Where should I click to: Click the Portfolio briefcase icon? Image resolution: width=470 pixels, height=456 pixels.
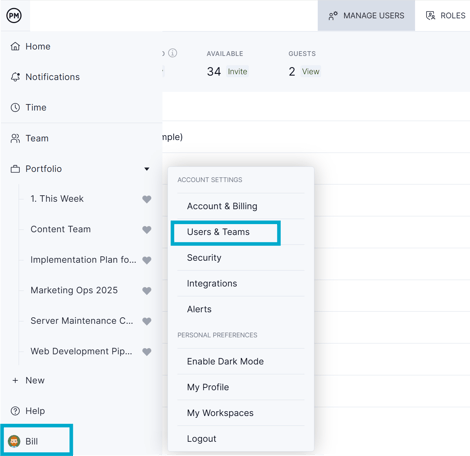tap(15, 169)
